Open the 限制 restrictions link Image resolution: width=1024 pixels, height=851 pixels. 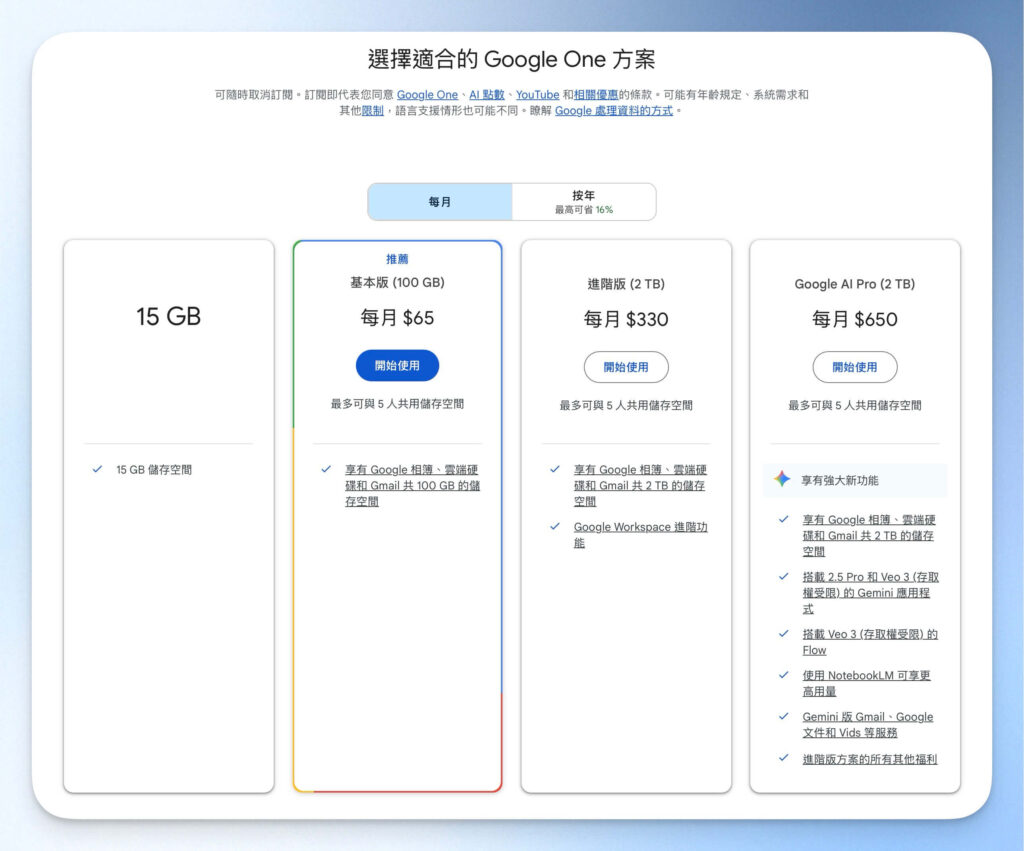(372, 111)
